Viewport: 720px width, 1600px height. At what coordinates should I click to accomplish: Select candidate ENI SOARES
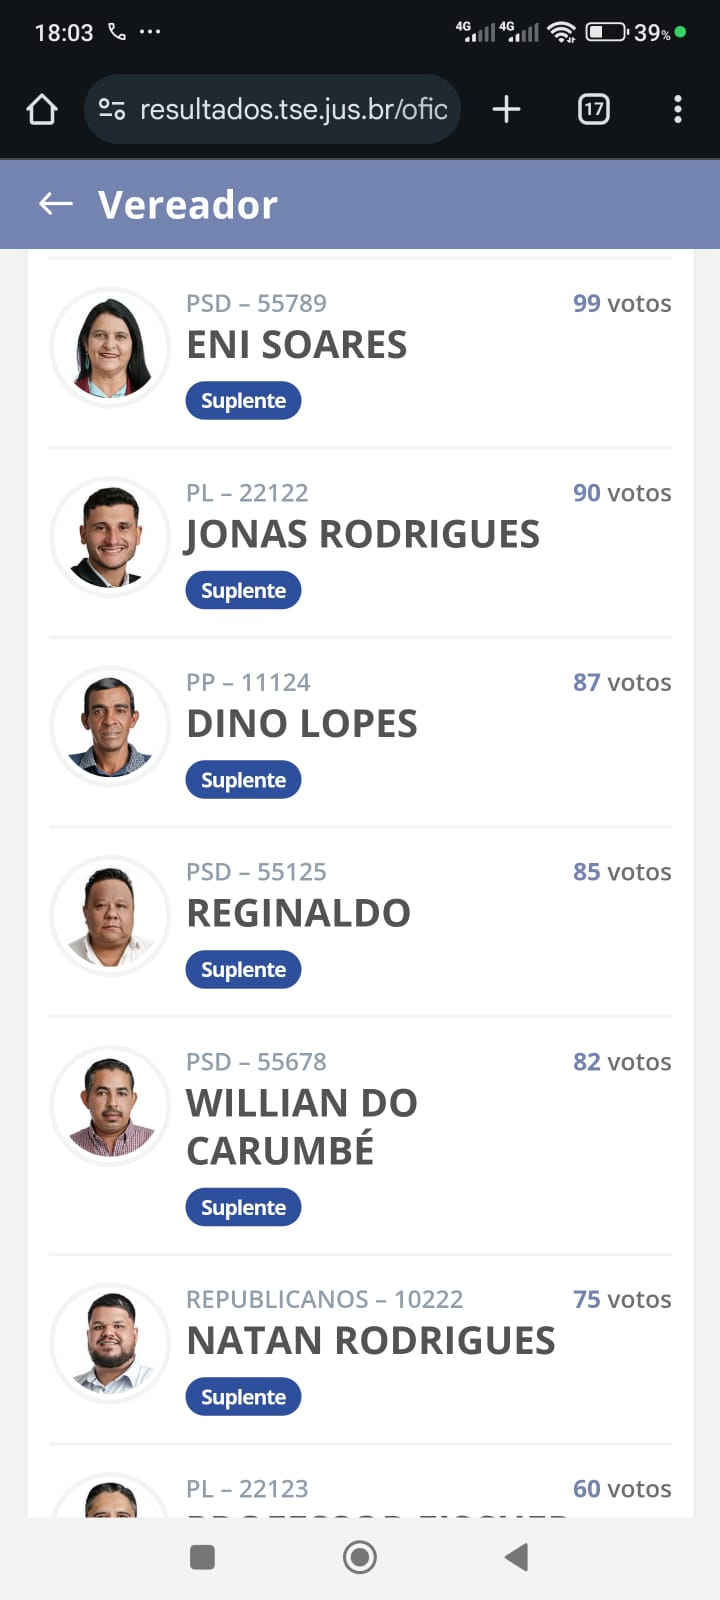pos(297,345)
